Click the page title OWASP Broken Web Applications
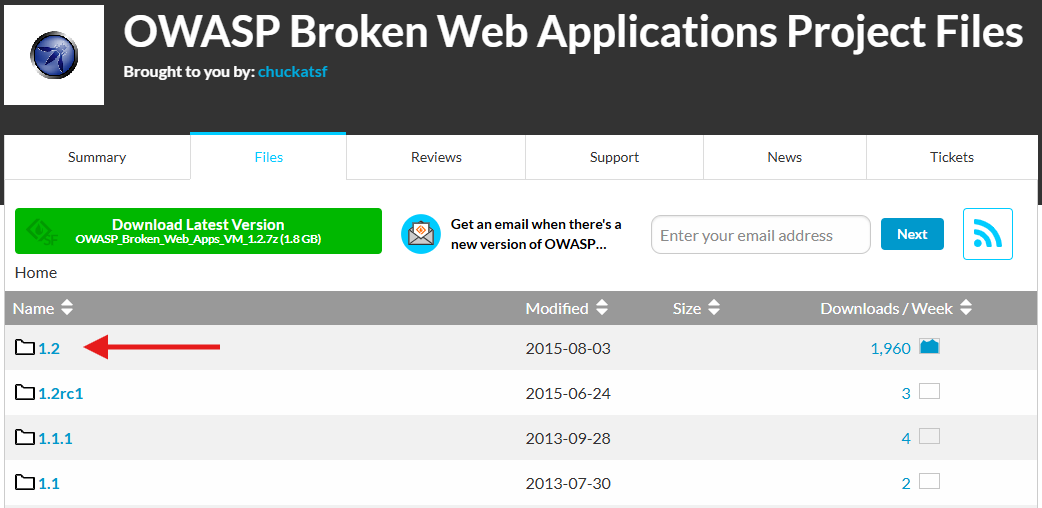1042x508 pixels. (573, 32)
